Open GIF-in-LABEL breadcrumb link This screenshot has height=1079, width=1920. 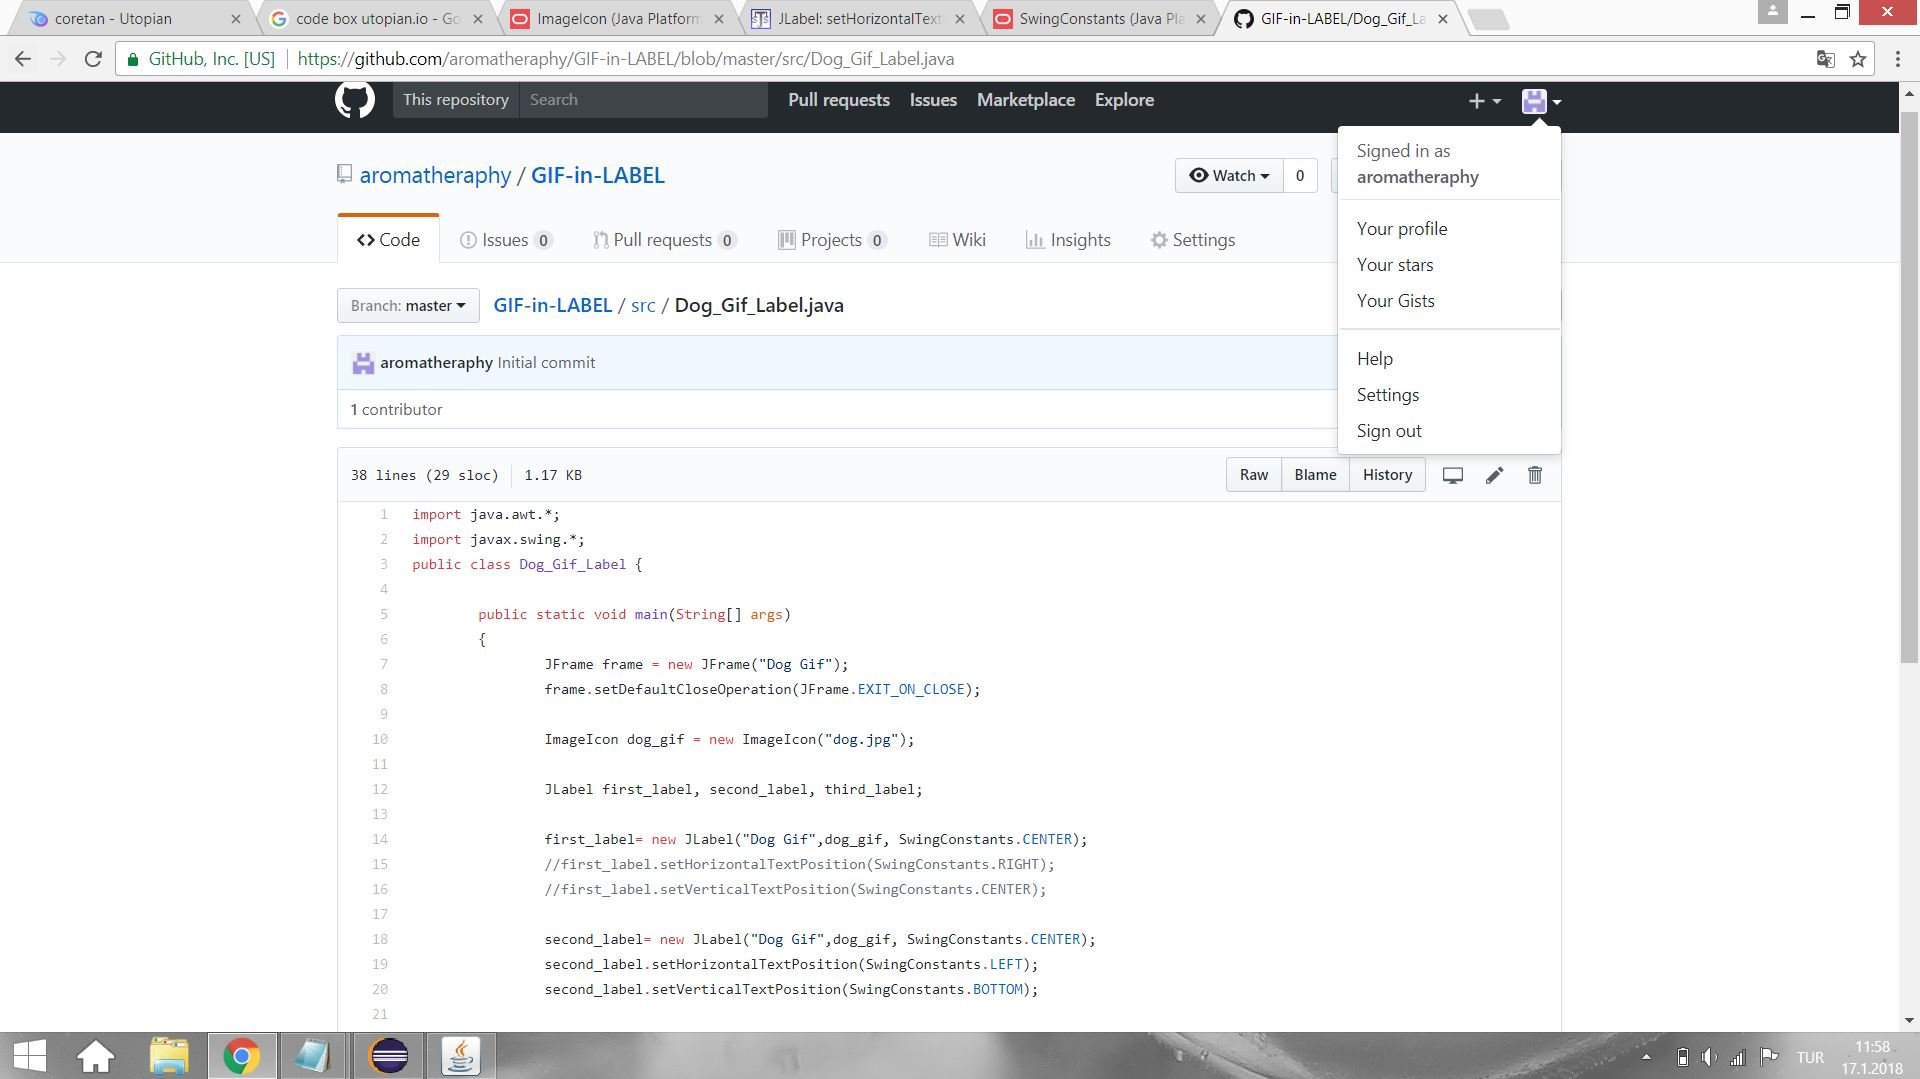pyautogui.click(x=553, y=305)
